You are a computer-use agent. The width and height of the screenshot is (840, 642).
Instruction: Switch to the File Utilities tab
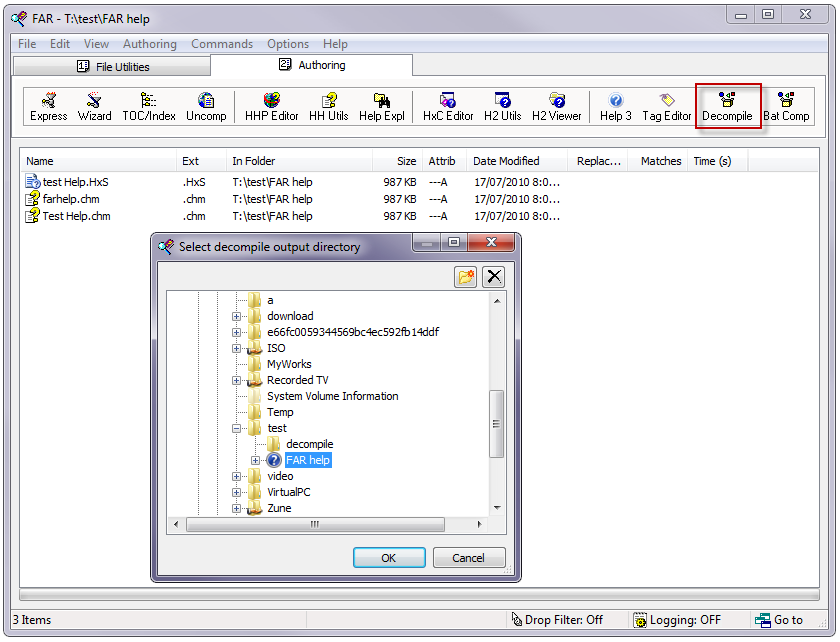112,67
